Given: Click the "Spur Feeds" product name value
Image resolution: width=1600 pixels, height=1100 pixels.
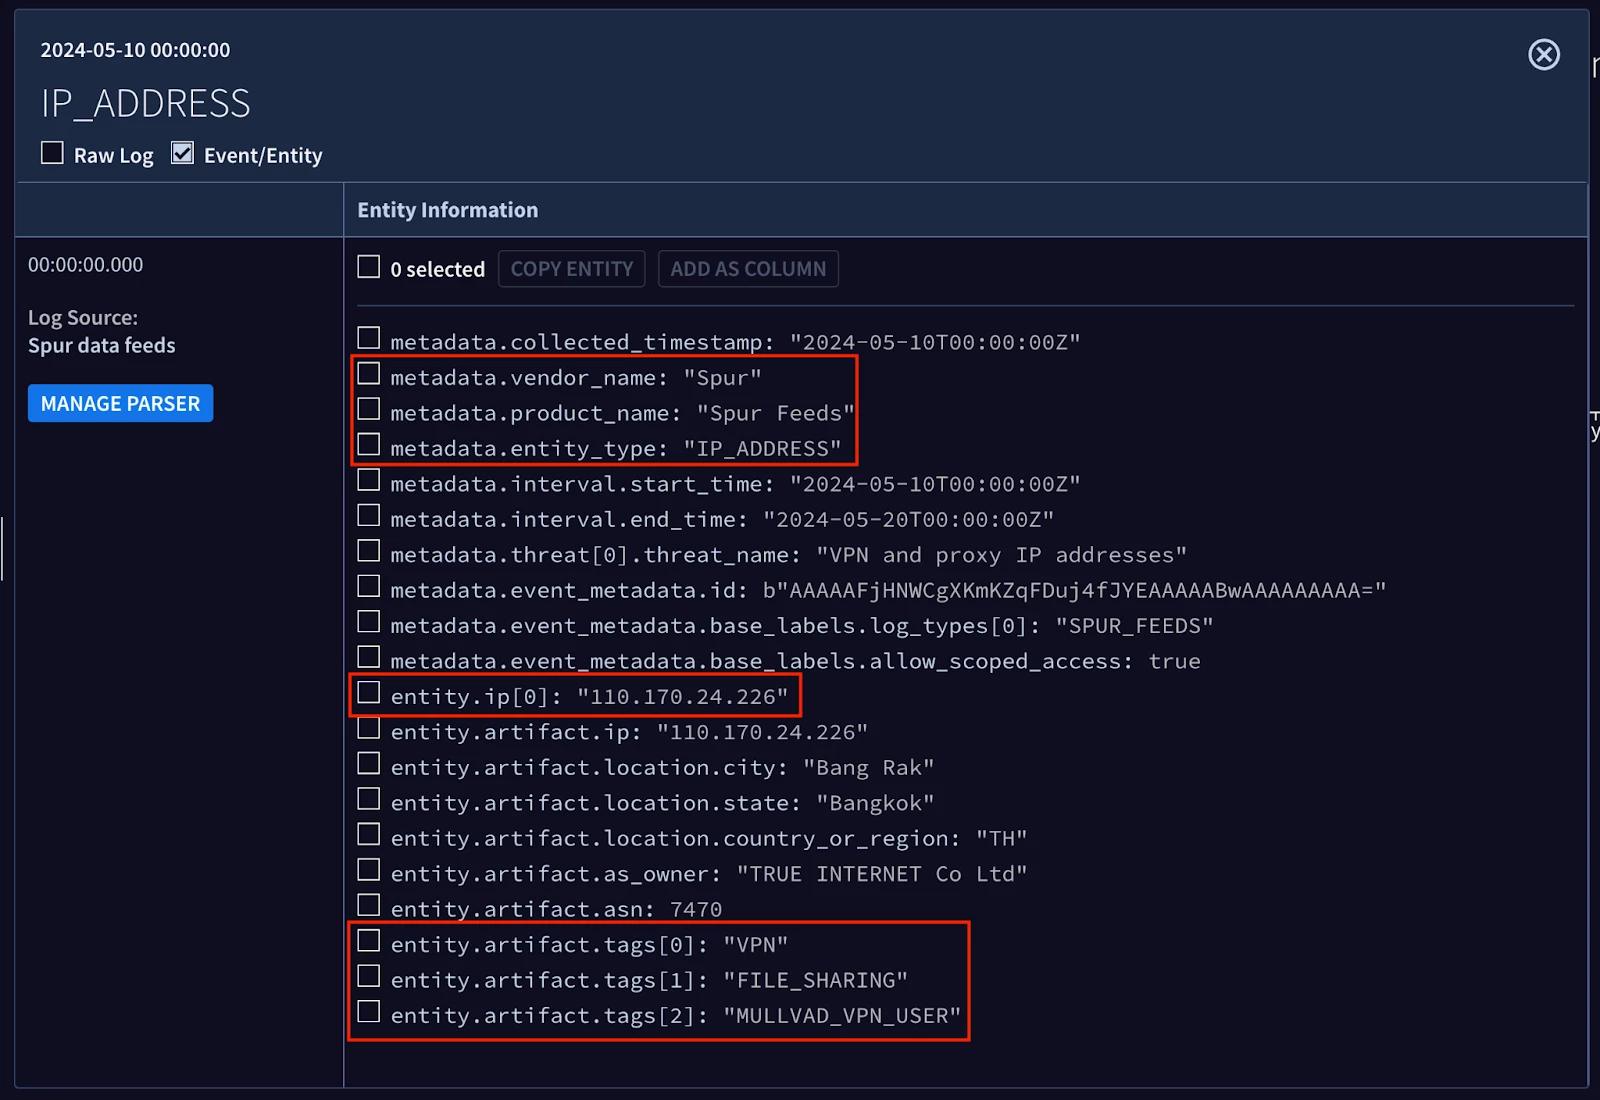Looking at the screenshot, I should tap(775, 413).
